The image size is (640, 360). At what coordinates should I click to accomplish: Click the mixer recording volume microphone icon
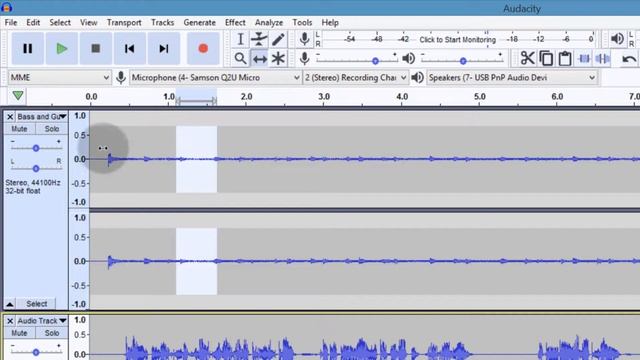(x=304, y=58)
